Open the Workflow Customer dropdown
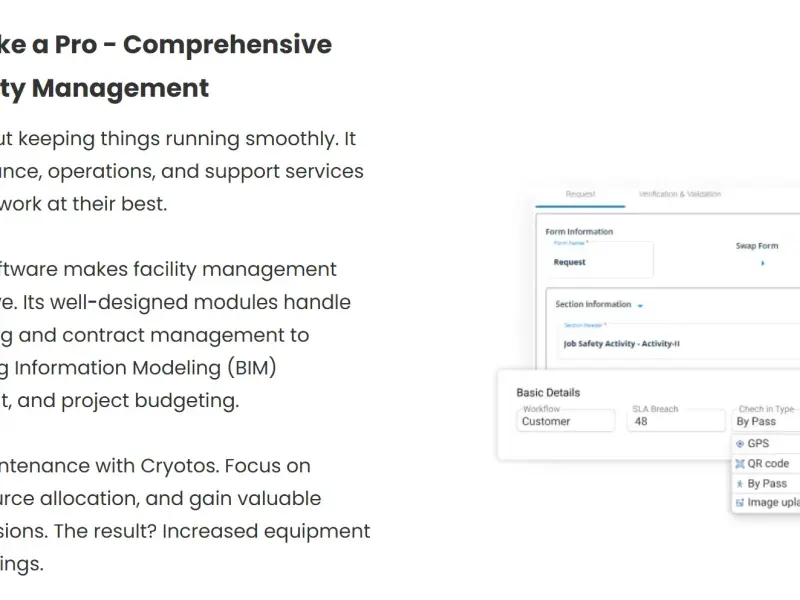Screen dimensions: 800x600 coord(566,421)
